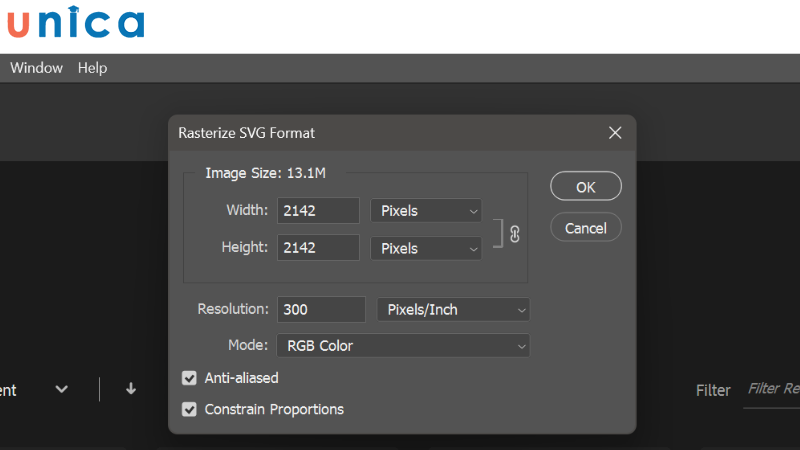This screenshot has height=450, width=800.
Task: Open the Help menu
Action: click(x=92, y=68)
